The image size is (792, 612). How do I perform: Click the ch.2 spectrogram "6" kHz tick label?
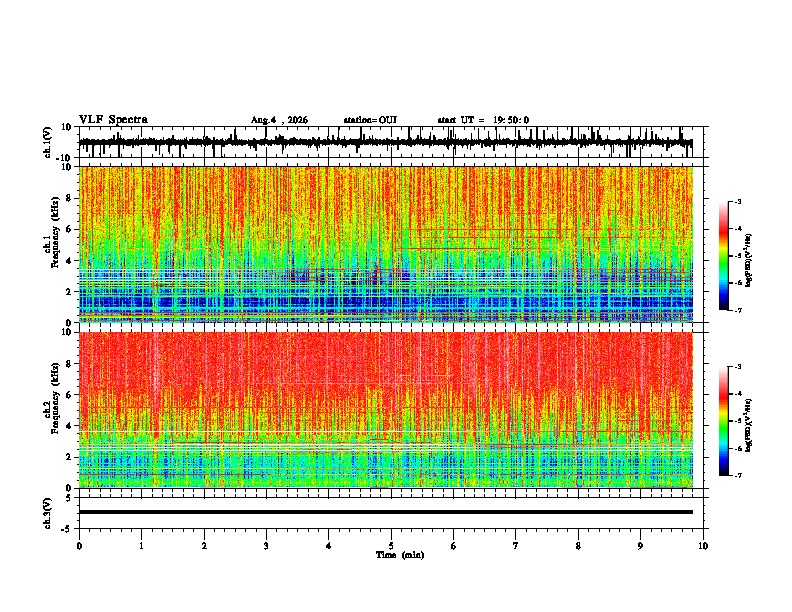coord(69,395)
